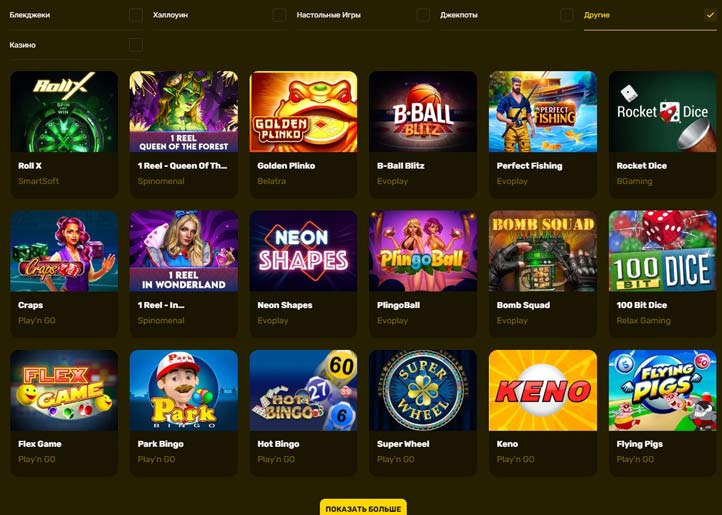722x515 pixels.
Task: Choose the Другие category label
Action: pos(596,15)
